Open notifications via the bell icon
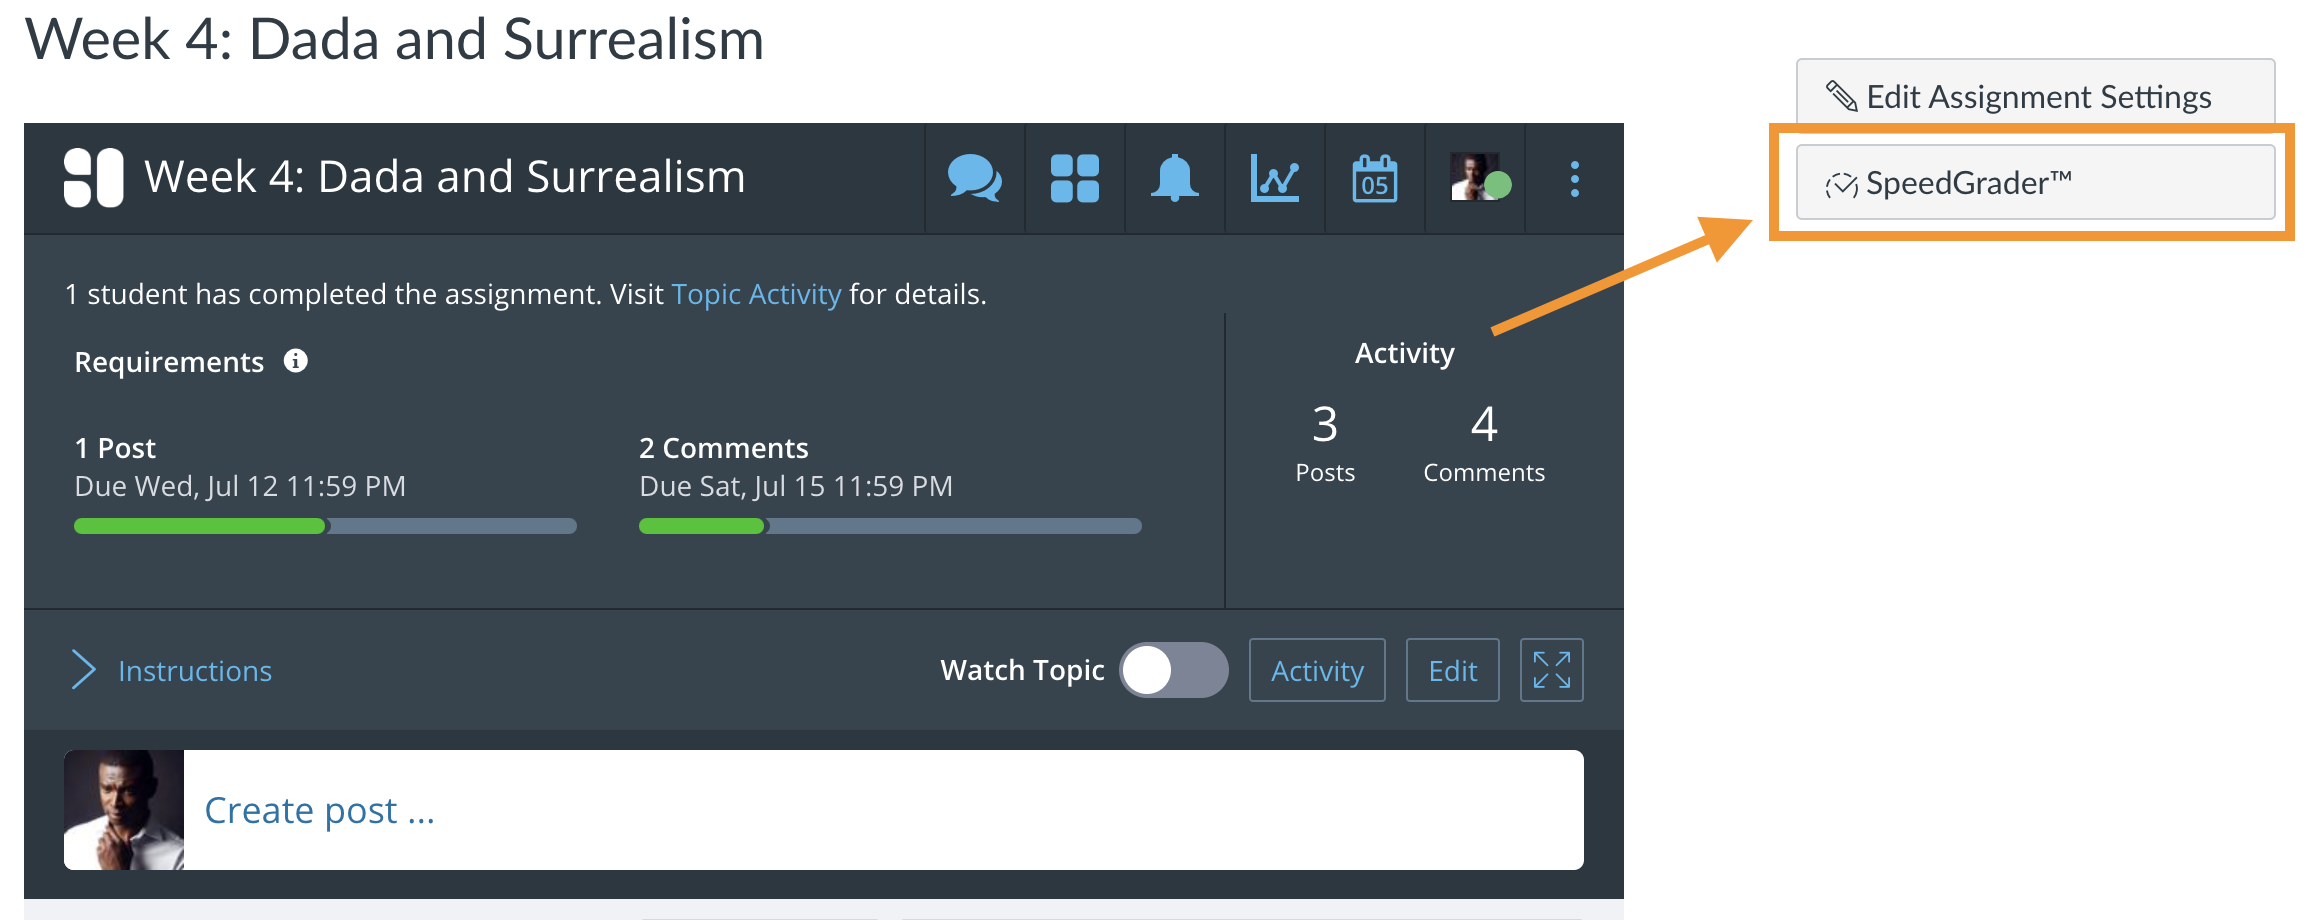This screenshot has height=920, width=2312. click(1174, 179)
